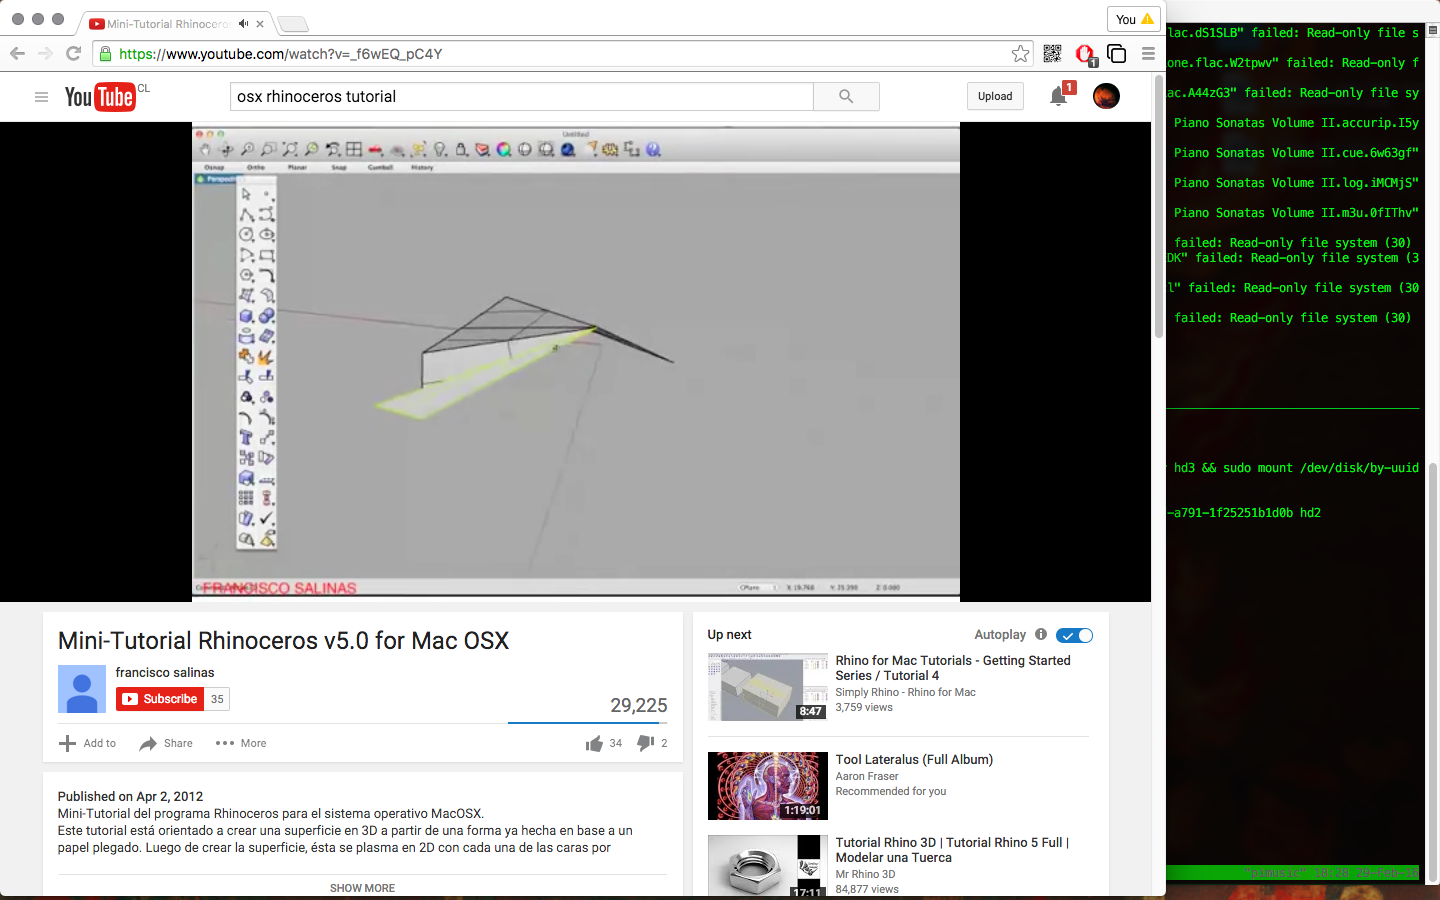This screenshot has height=900, width=1440.
Task: Click the Tool Lateralus album thumbnail
Action: (768, 786)
